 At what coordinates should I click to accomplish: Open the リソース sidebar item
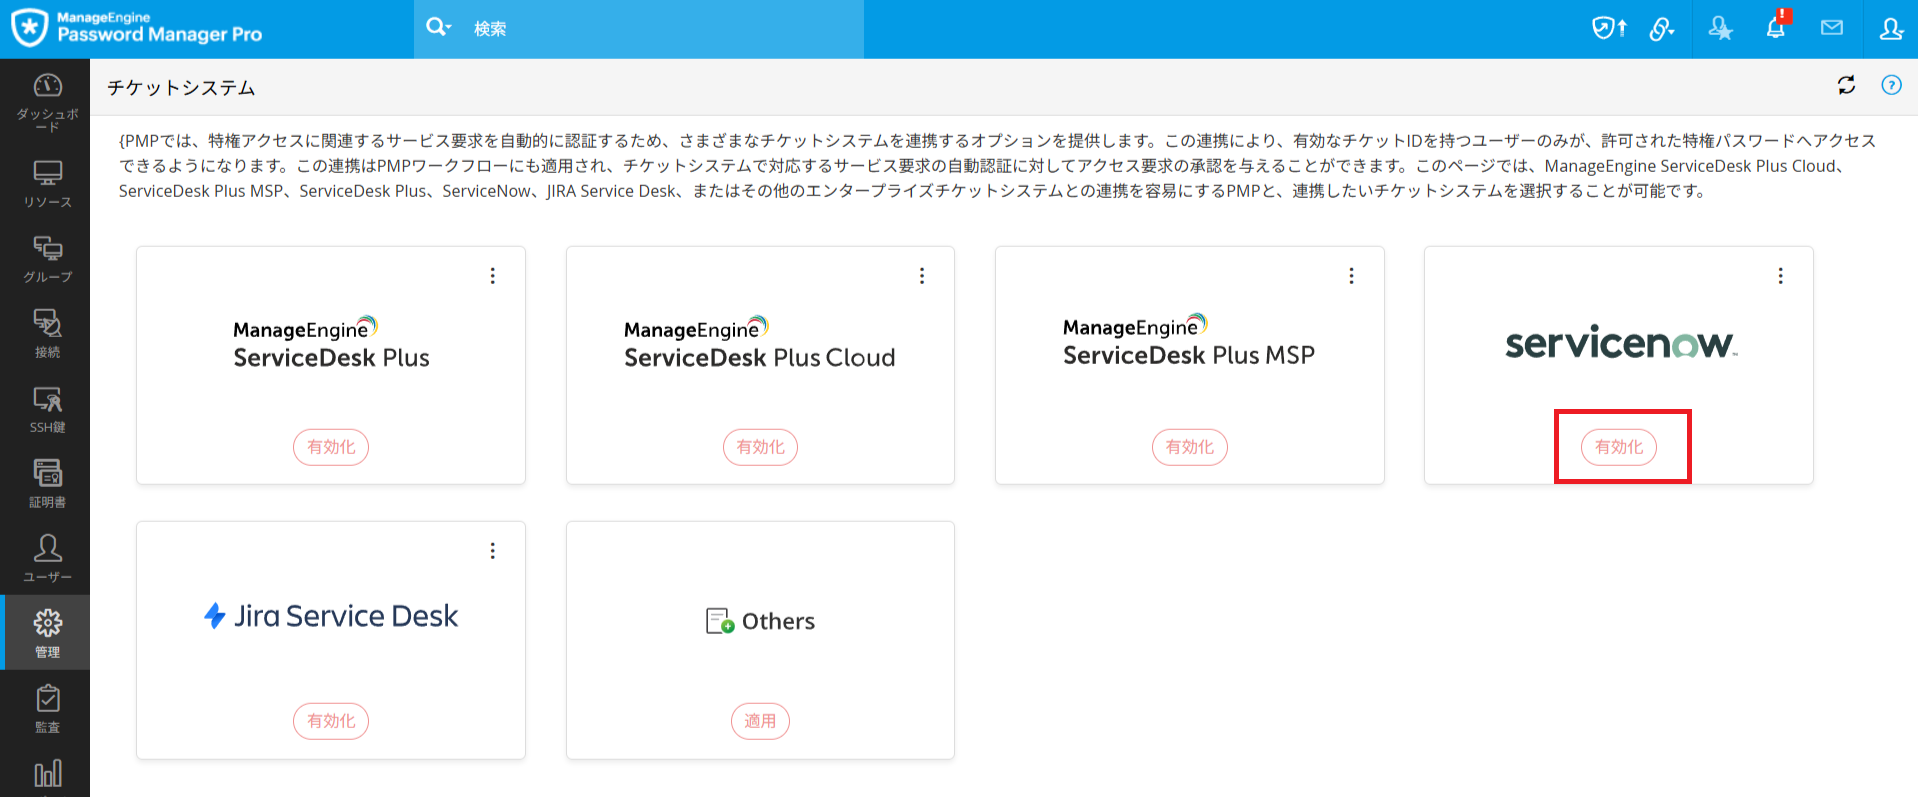pos(47,184)
